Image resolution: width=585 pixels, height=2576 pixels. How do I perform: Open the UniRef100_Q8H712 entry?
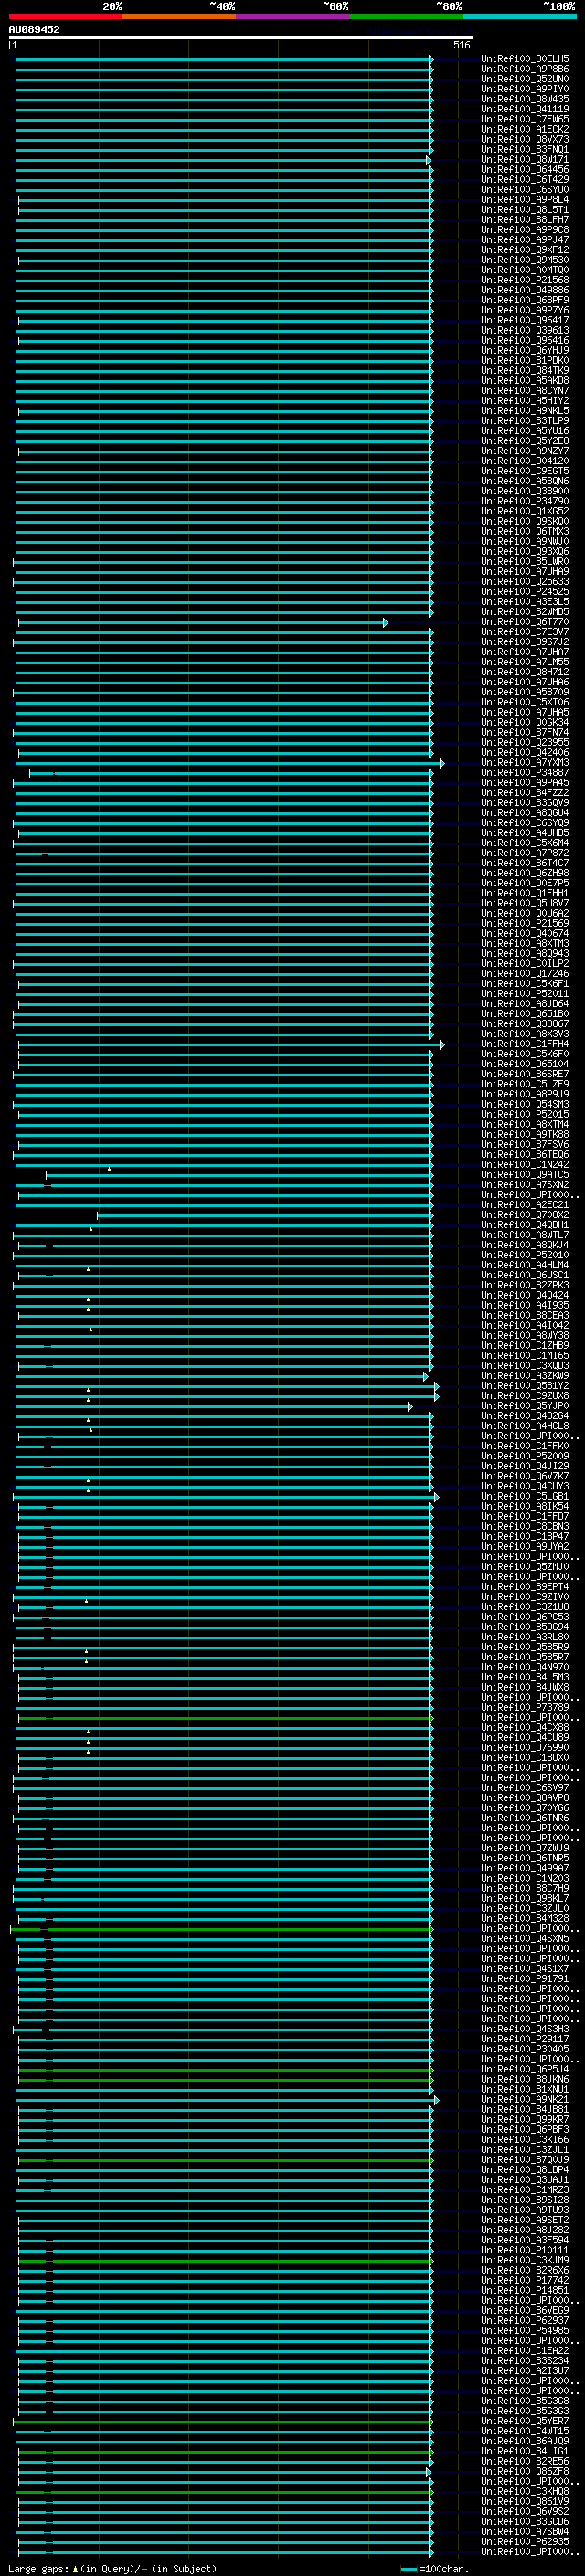pyautogui.click(x=525, y=673)
